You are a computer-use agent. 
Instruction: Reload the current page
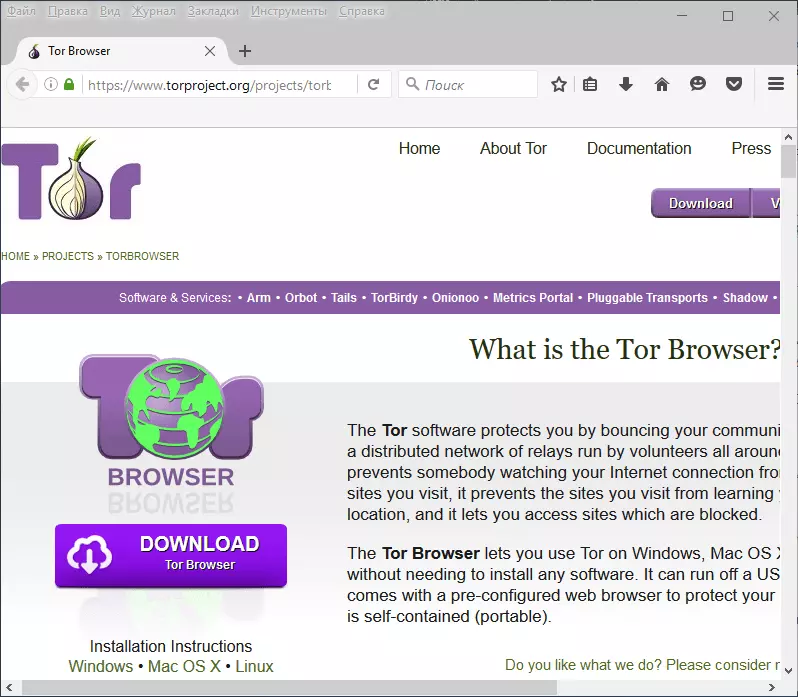tap(373, 85)
